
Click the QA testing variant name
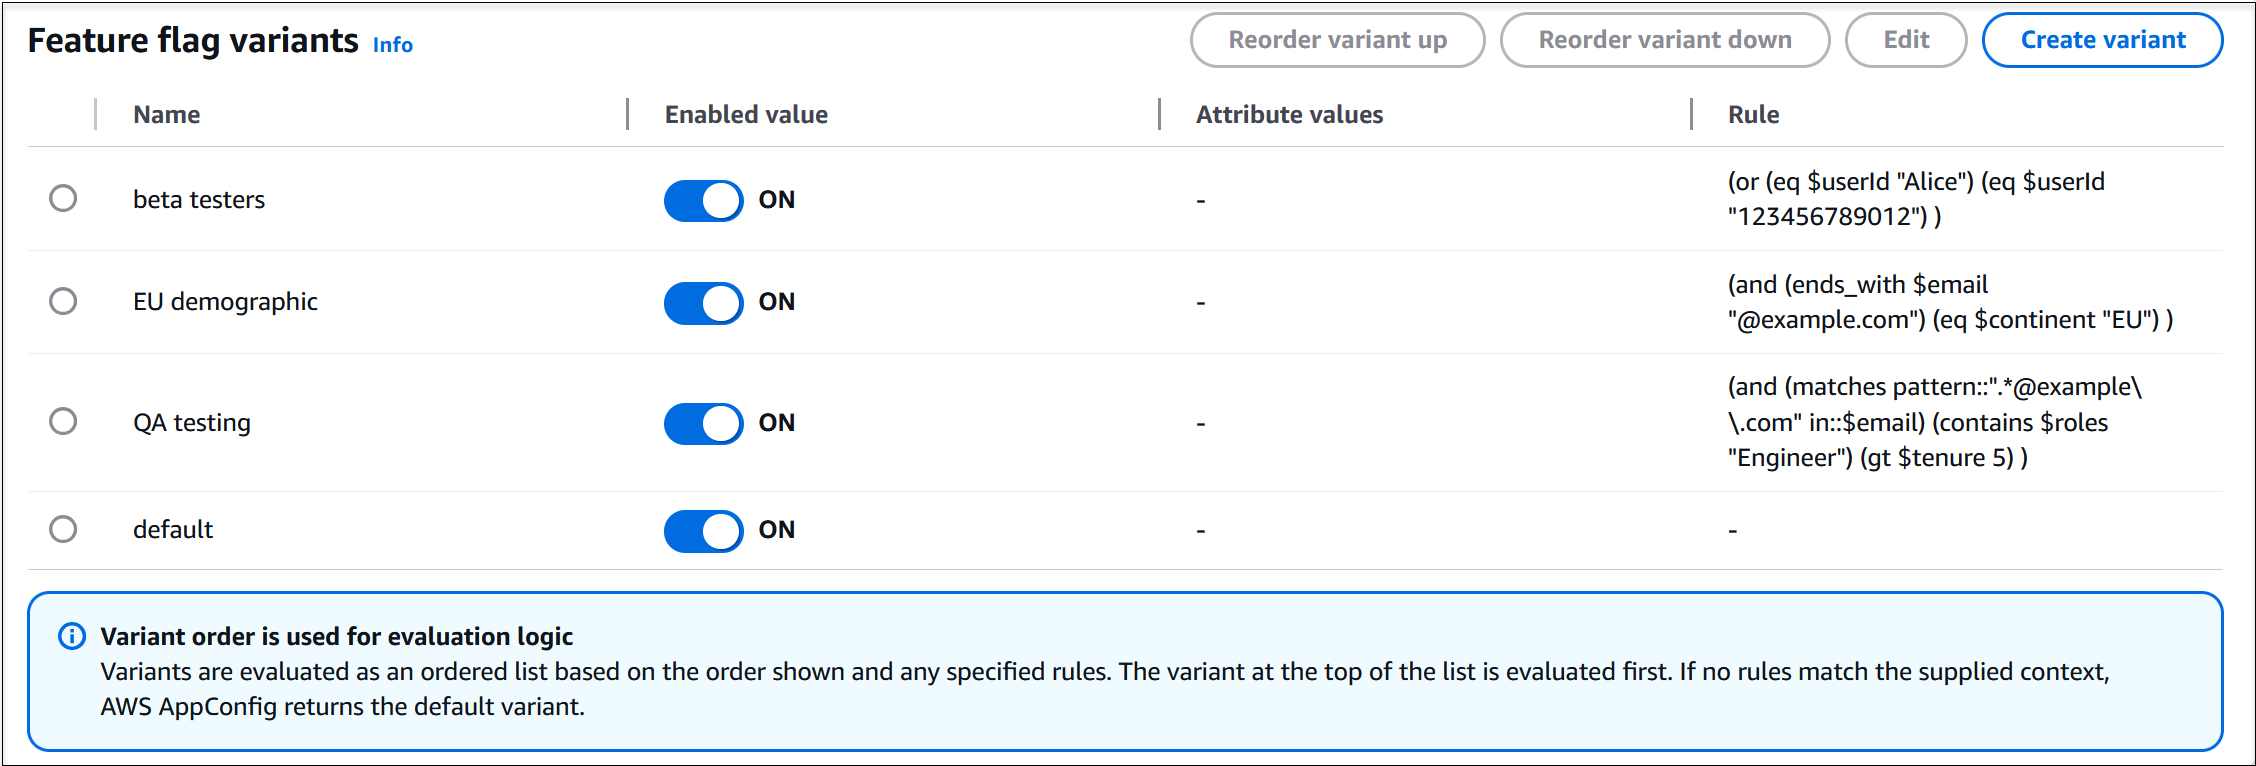point(192,422)
